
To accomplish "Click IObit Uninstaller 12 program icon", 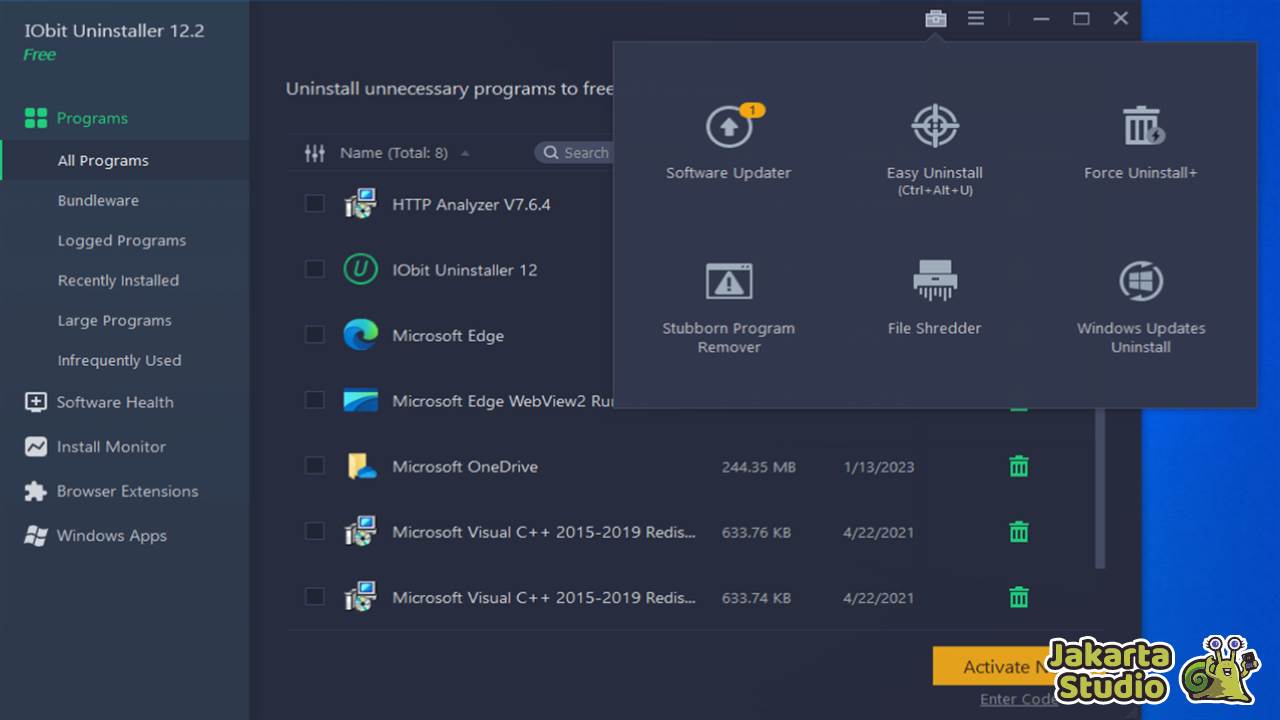I will [x=360, y=270].
